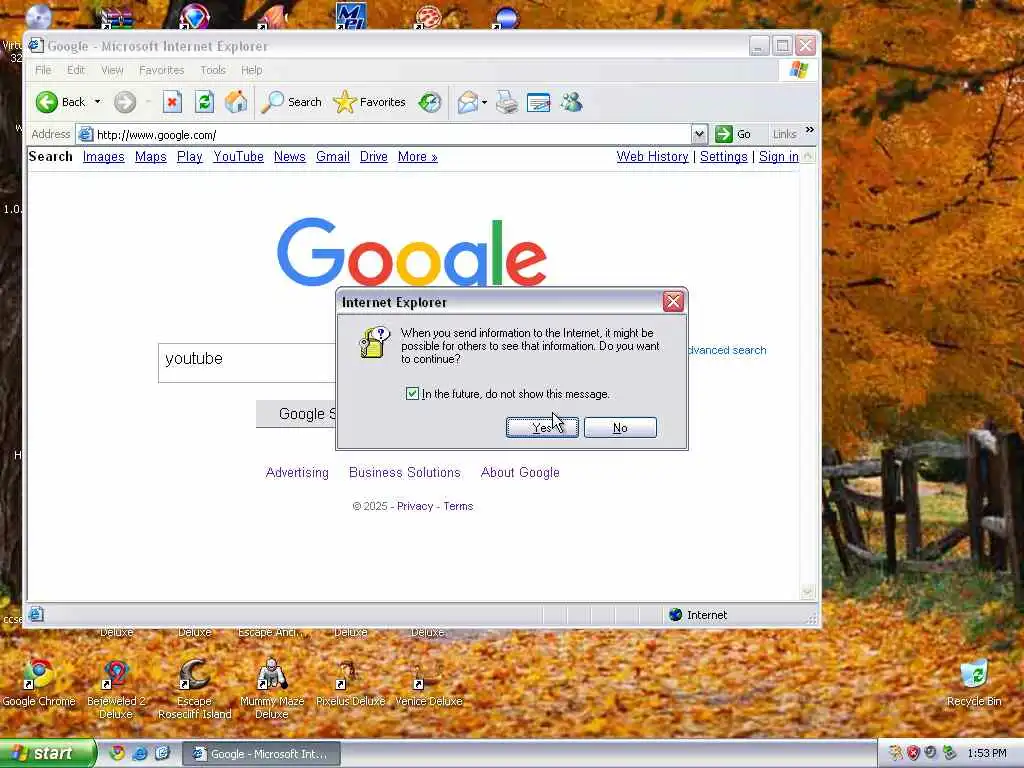Click the Back arrow icon in IE toolbar
The width and height of the screenshot is (1024, 768).
pos(47,102)
